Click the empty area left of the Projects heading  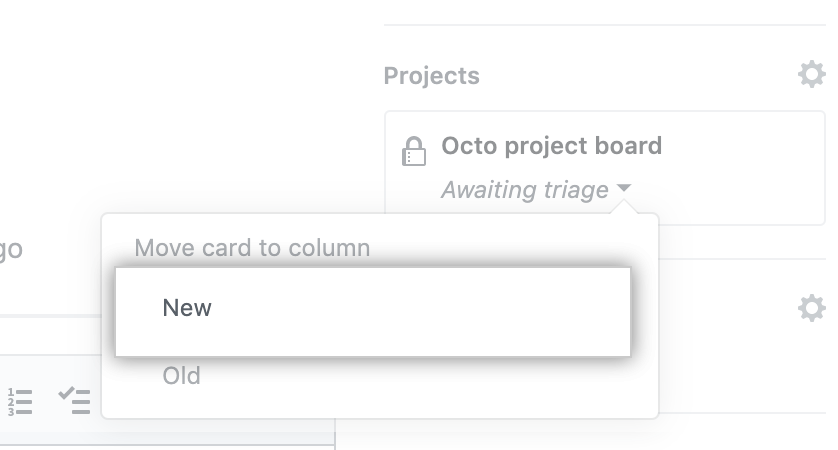point(200,76)
